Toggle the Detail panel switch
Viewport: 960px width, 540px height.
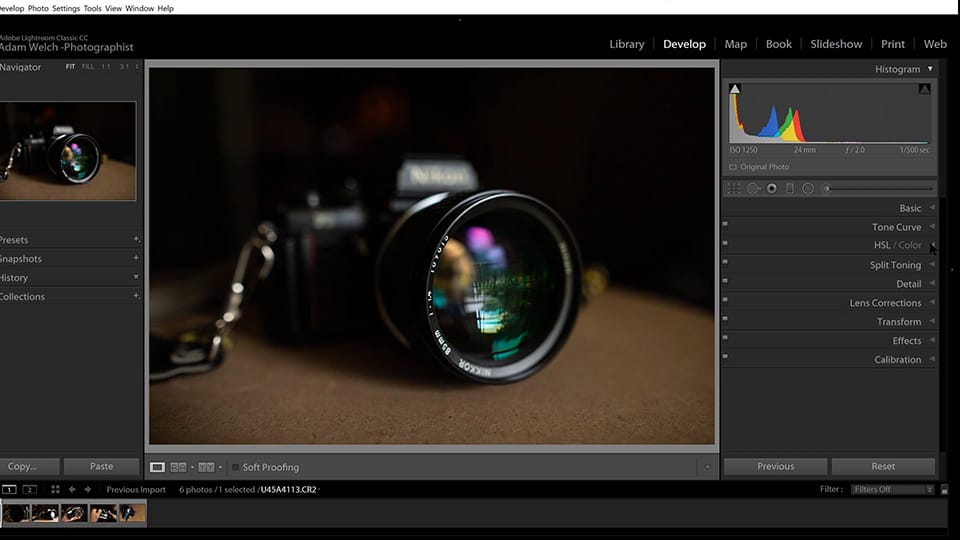tap(726, 281)
